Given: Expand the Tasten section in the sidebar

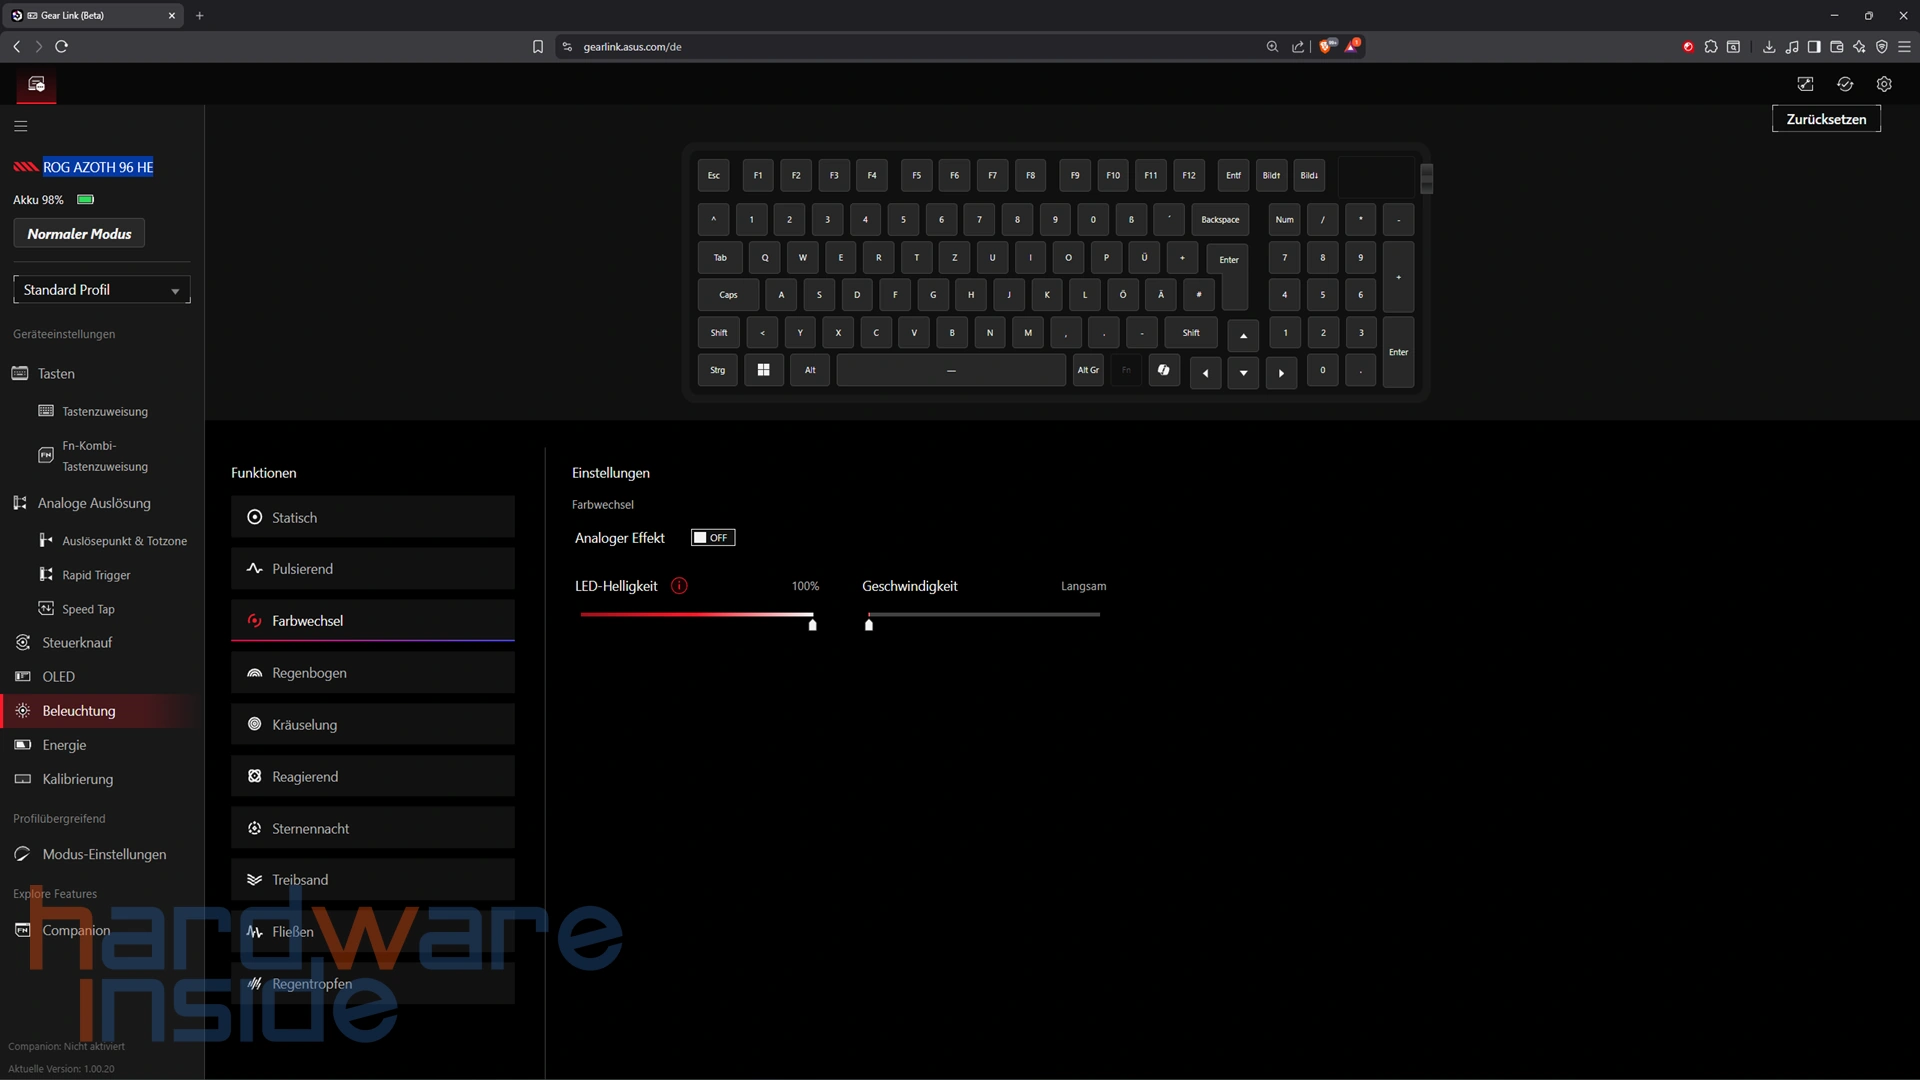Looking at the screenshot, I should tap(56, 373).
